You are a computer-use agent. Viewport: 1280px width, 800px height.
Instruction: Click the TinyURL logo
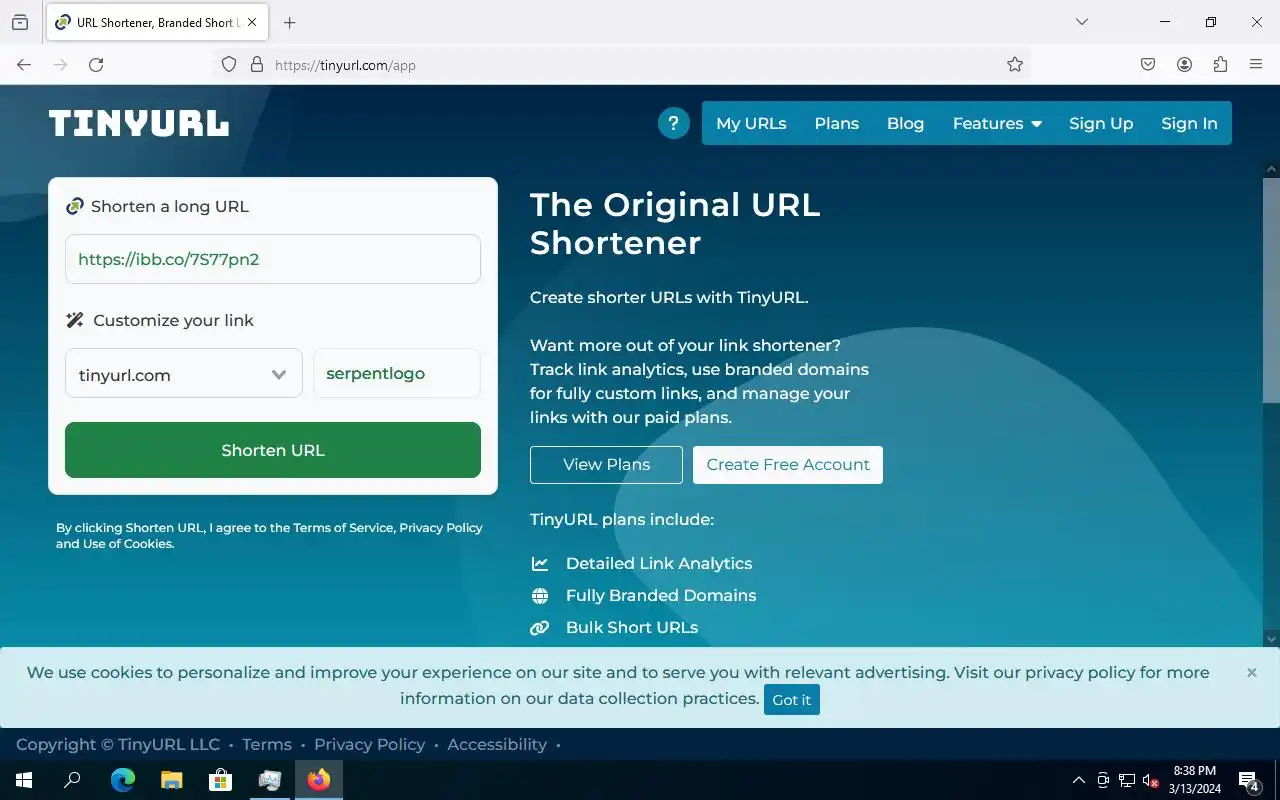pyautogui.click(x=139, y=123)
